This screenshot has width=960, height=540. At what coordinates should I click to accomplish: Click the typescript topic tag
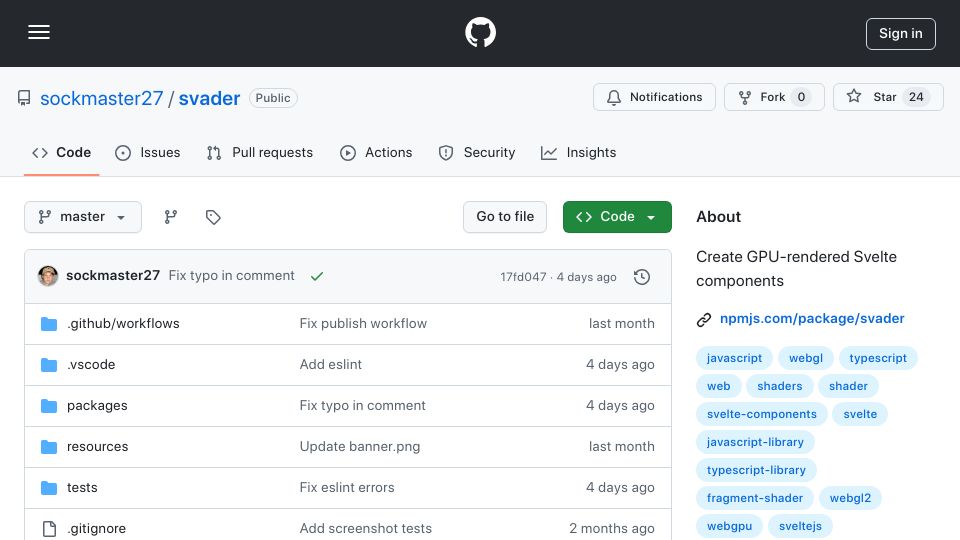coord(878,358)
